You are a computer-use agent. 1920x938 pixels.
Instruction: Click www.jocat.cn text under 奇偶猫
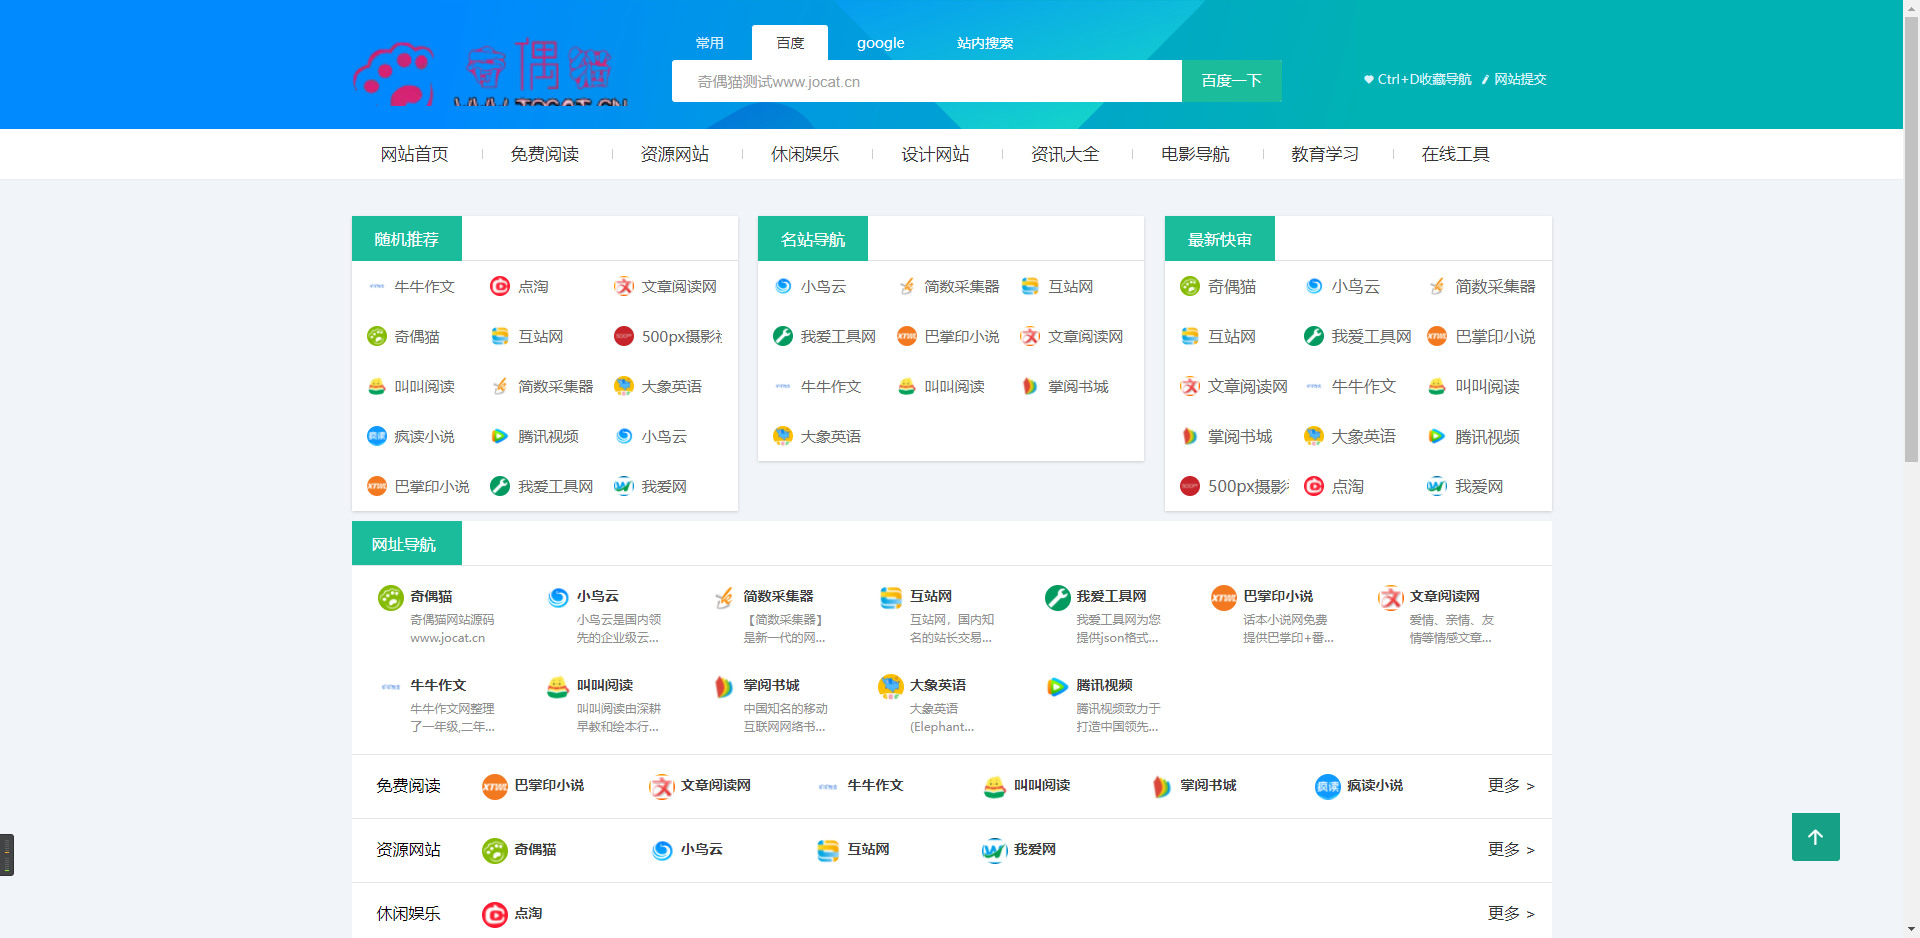pos(447,638)
